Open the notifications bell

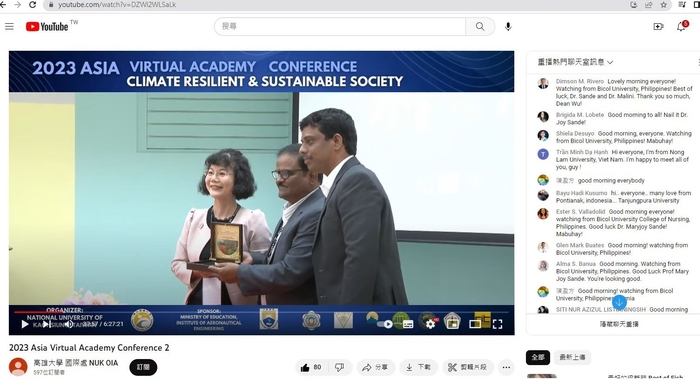(x=681, y=27)
